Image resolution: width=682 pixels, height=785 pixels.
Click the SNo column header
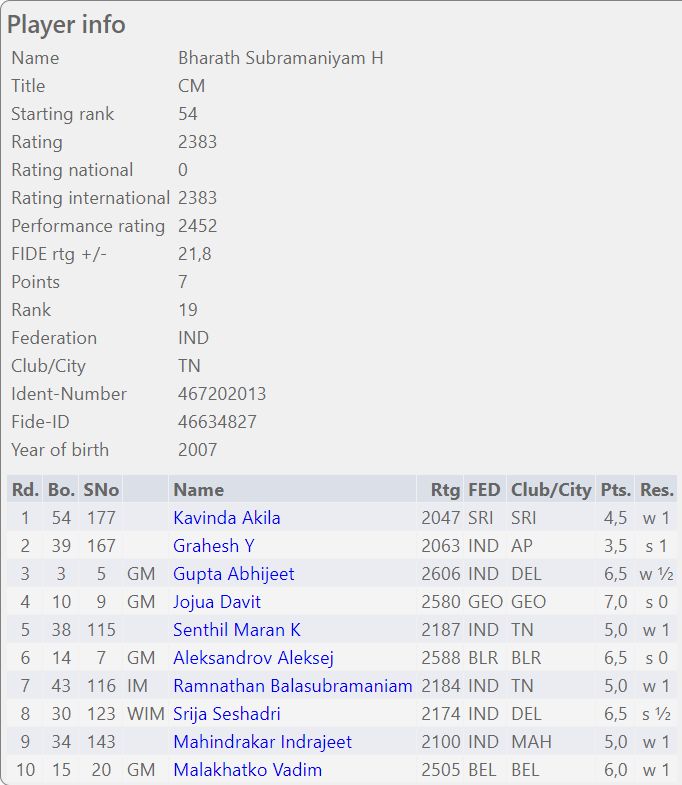101,490
